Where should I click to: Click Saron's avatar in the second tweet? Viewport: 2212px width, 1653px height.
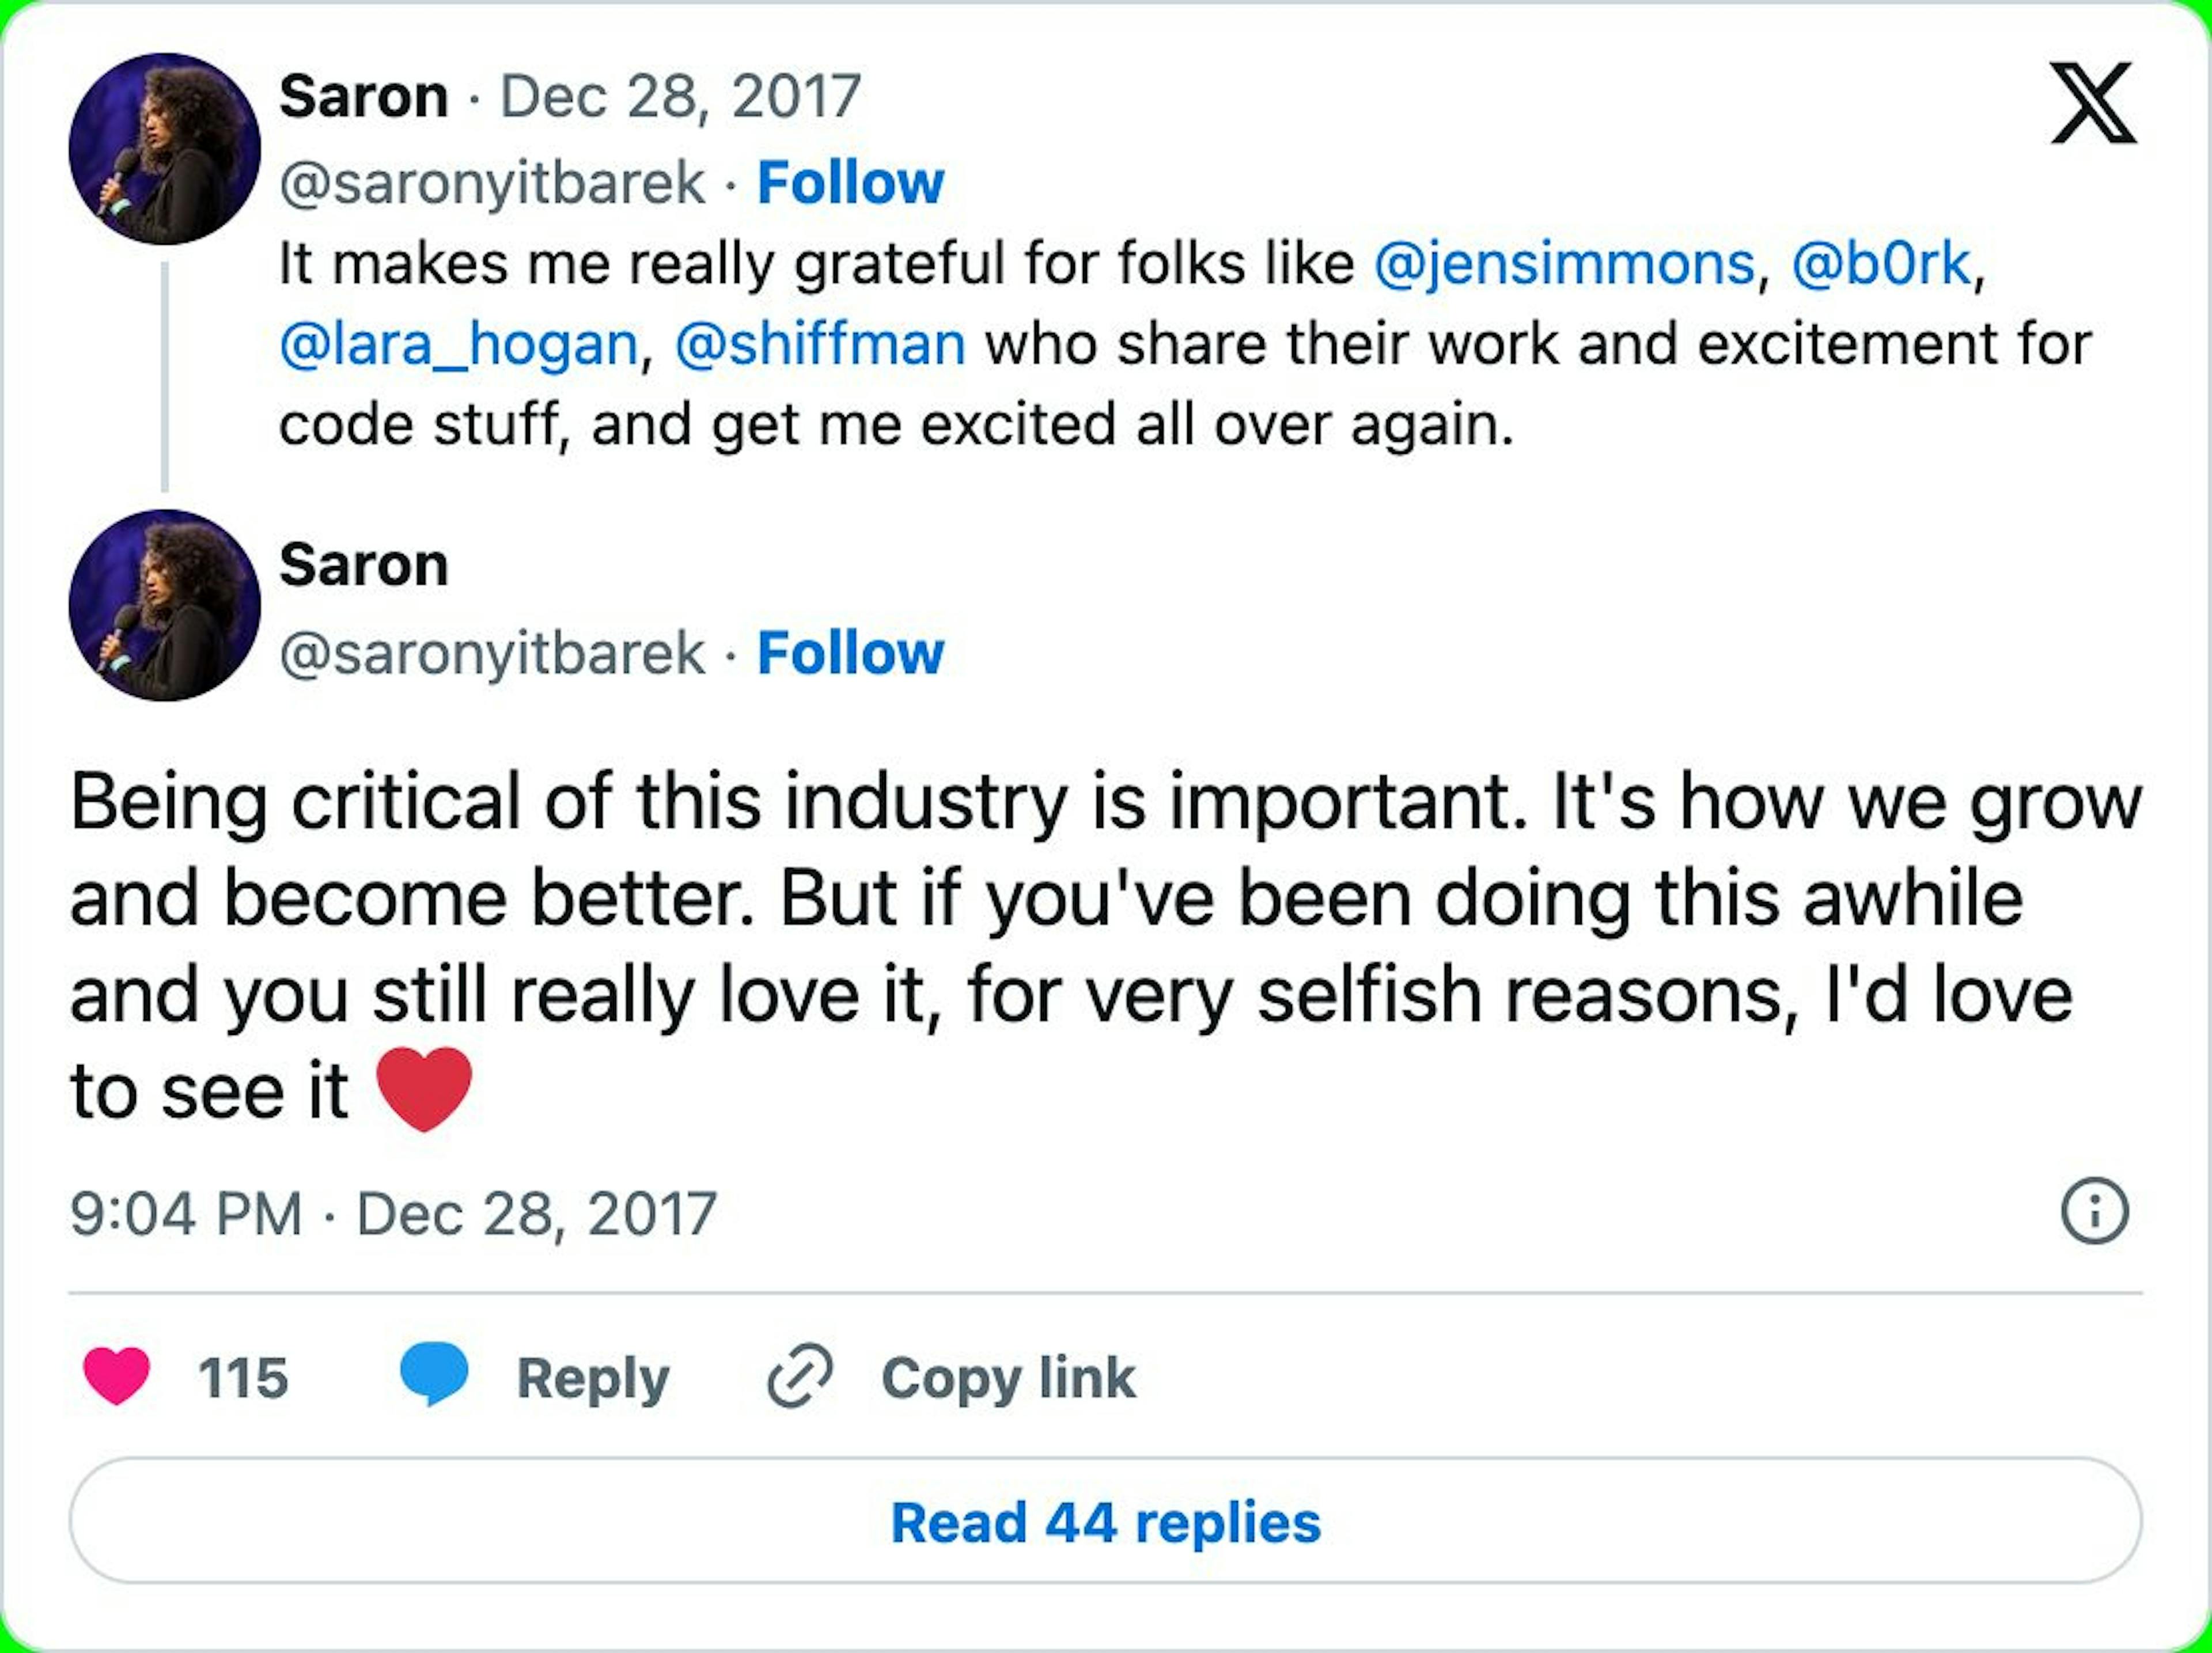[x=165, y=605]
